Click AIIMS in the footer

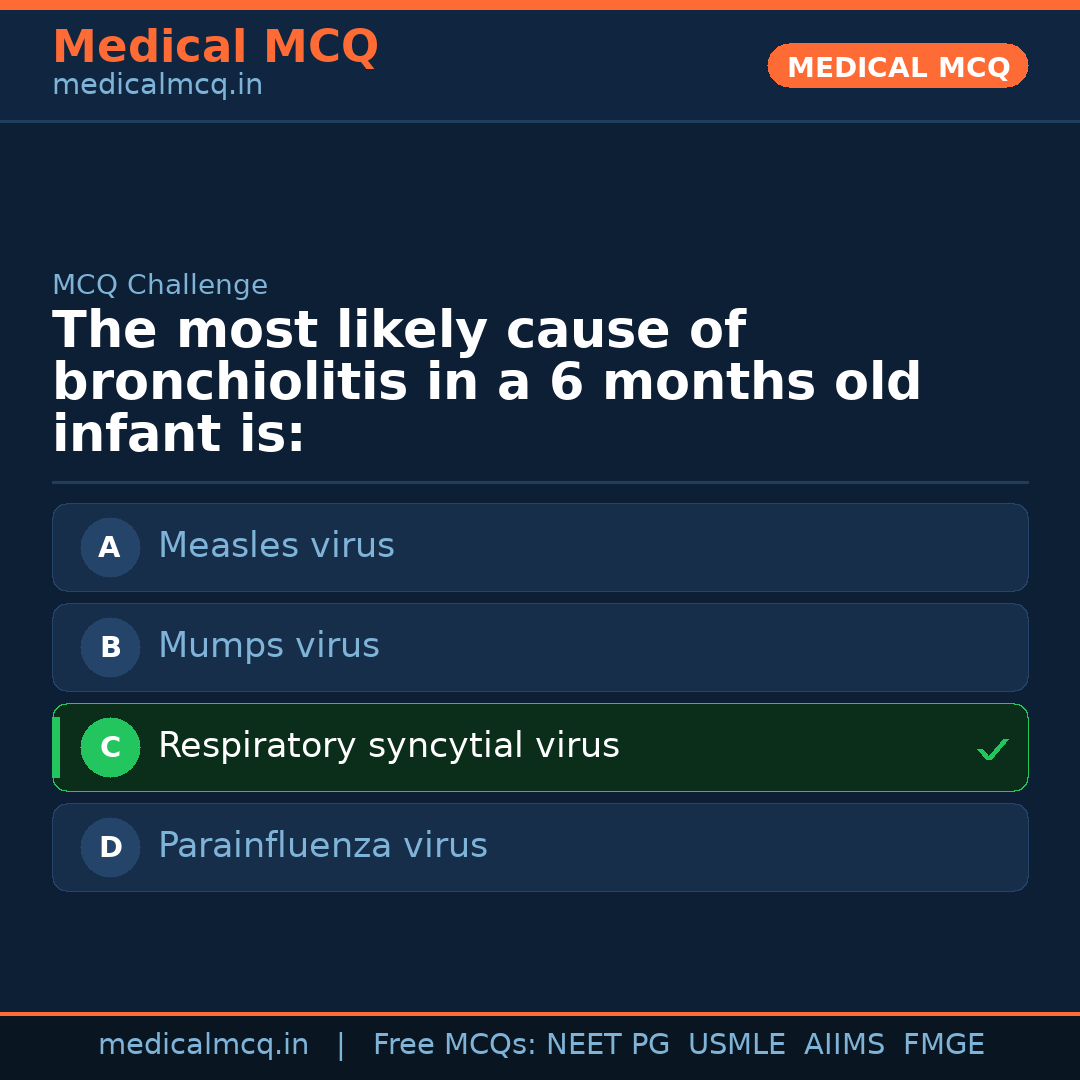(x=844, y=1045)
